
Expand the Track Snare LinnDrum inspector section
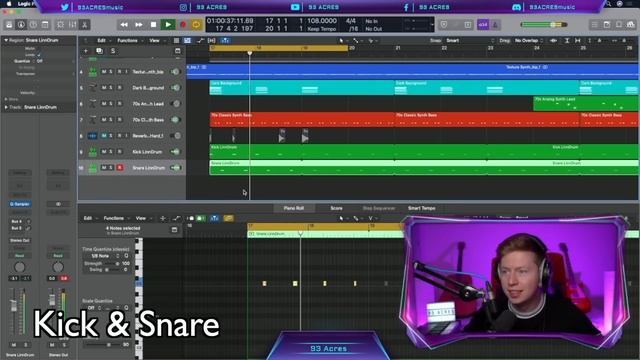(x=6, y=107)
